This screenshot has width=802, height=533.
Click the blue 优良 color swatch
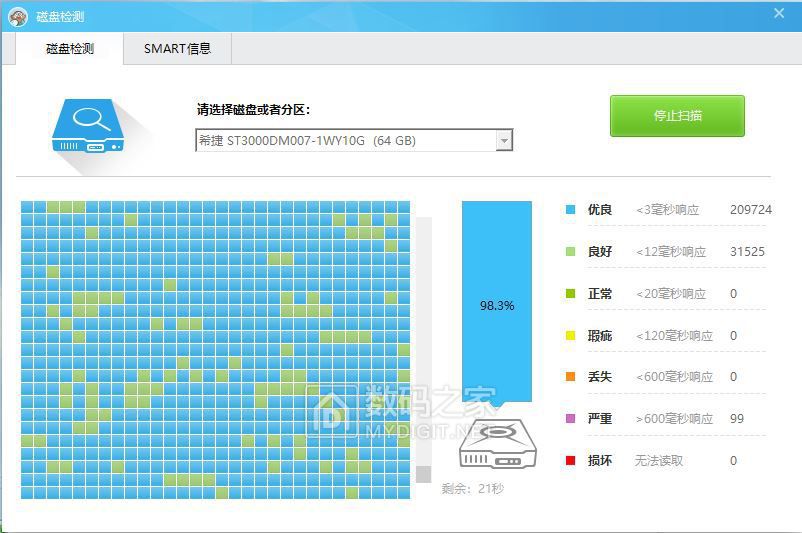coord(570,210)
